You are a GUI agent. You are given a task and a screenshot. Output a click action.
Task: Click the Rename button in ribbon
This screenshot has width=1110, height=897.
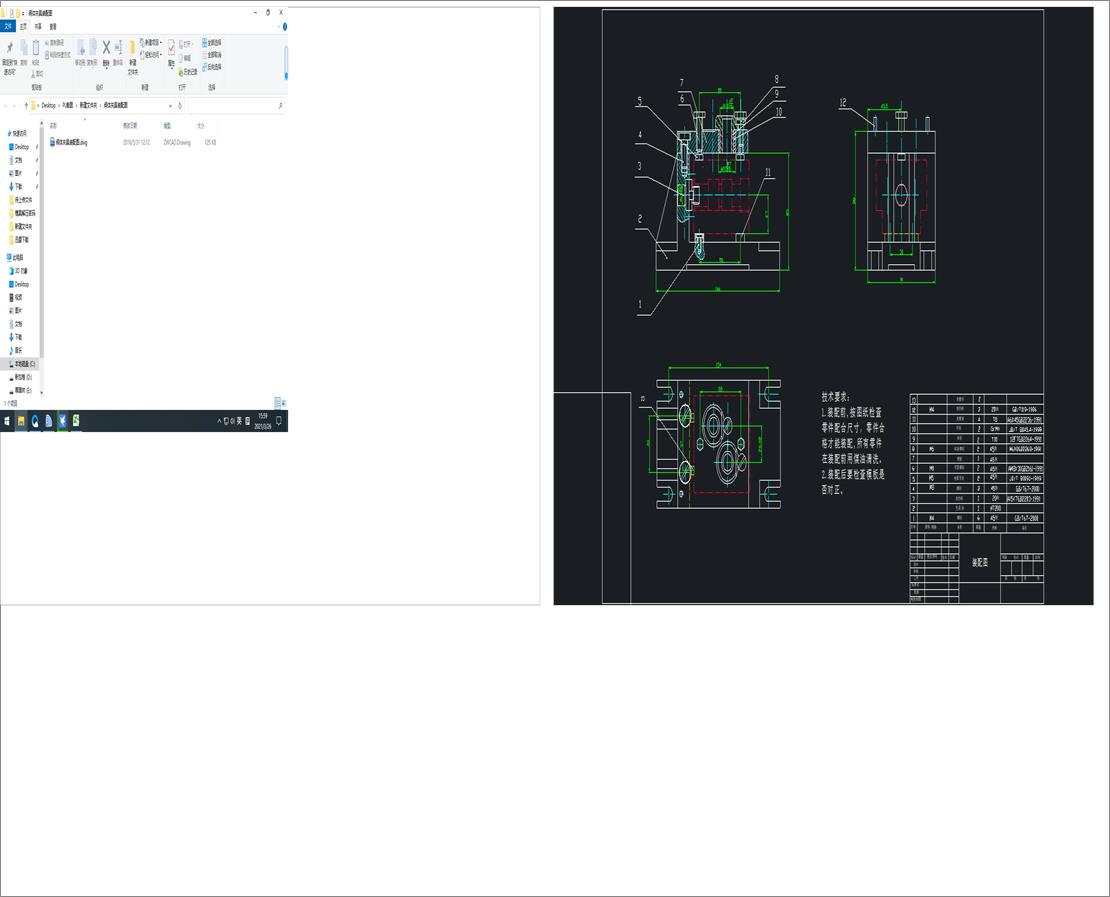pos(118,52)
